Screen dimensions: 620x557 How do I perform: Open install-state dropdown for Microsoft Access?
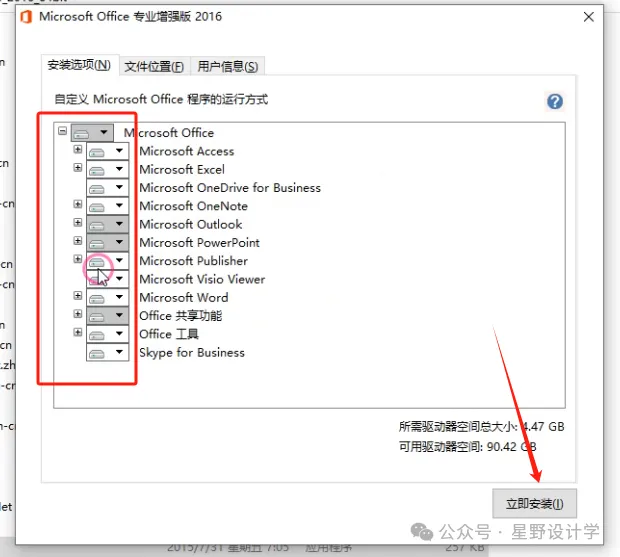(108, 151)
